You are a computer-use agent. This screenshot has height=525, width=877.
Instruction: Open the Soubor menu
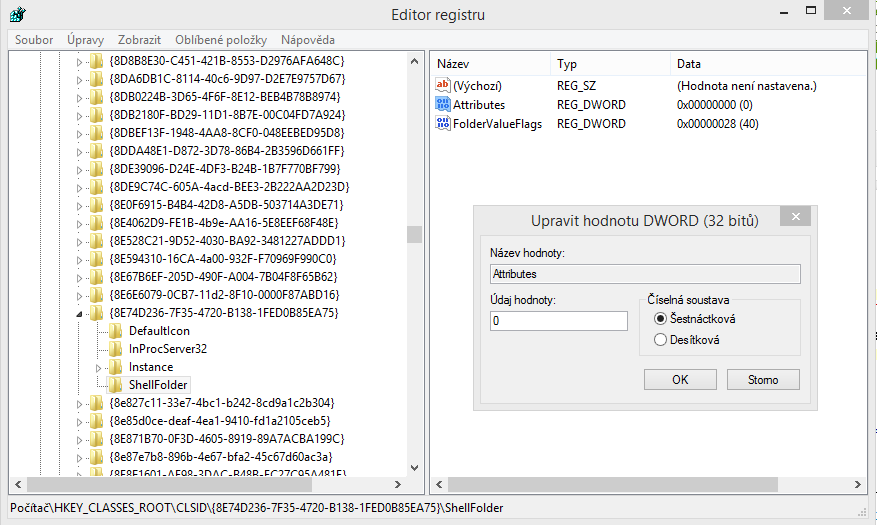[x=34, y=40]
